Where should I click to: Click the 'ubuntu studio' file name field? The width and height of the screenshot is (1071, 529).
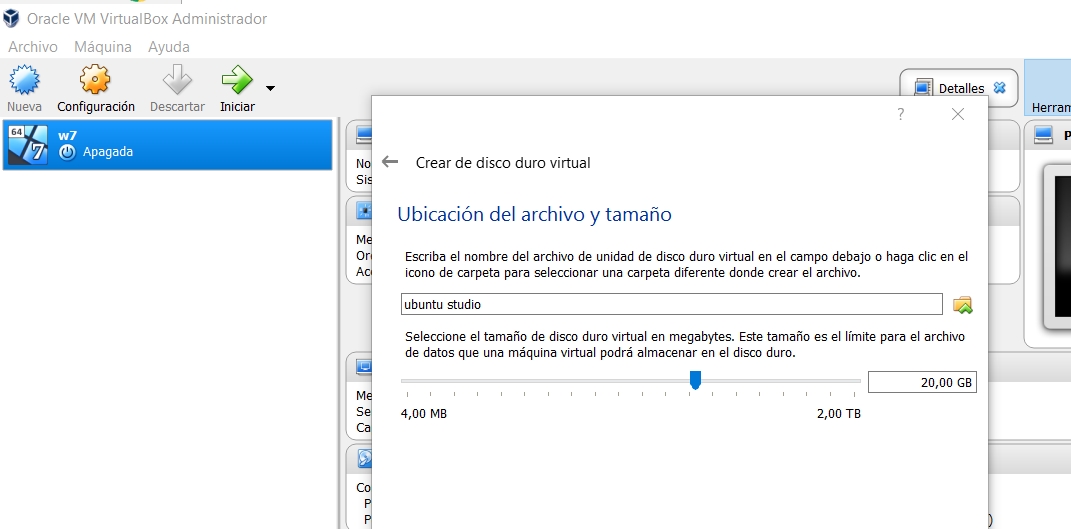pyautogui.click(x=670, y=304)
